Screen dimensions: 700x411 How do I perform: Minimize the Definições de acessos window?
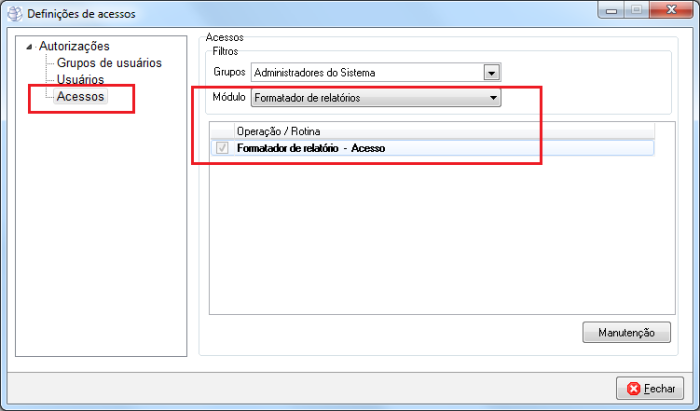pyautogui.click(x=612, y=10)
